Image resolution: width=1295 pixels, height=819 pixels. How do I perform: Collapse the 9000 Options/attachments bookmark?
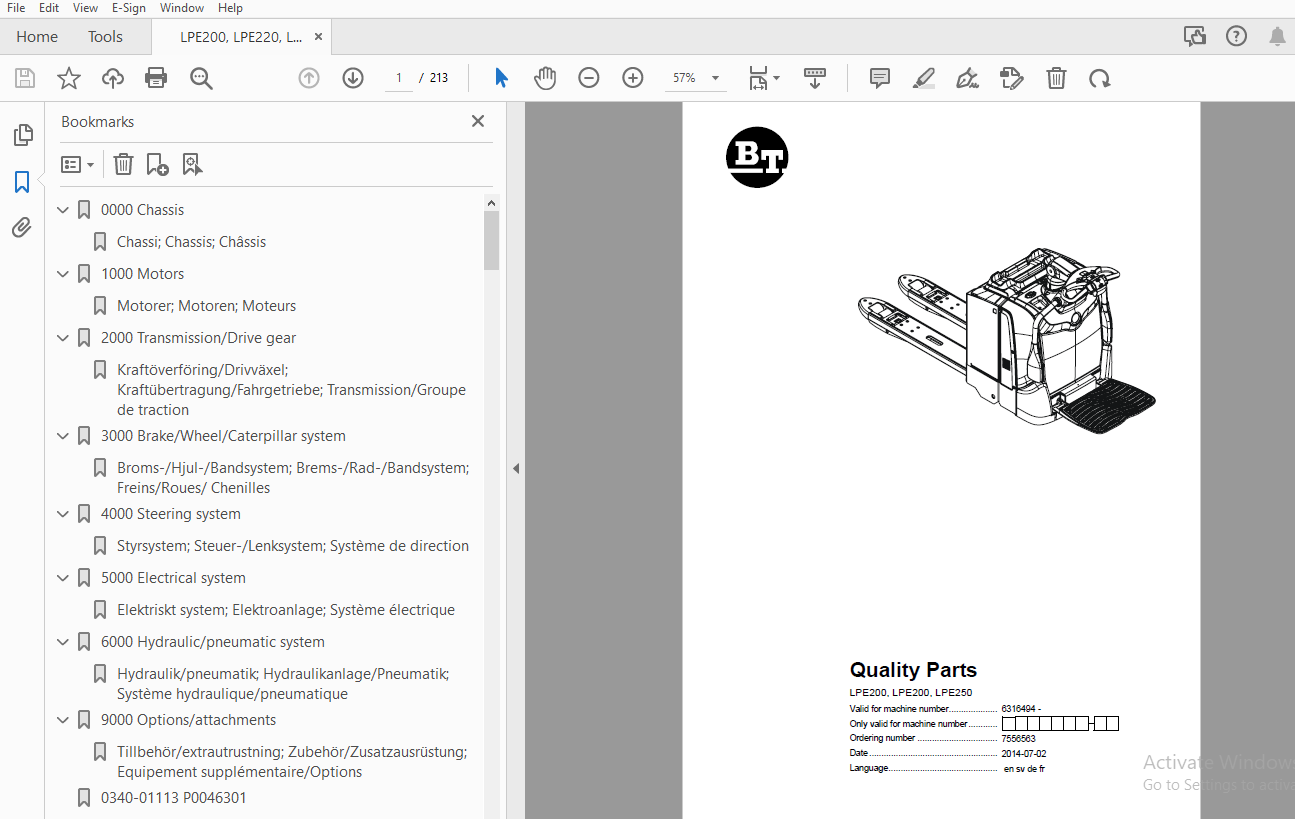click(x=63, y=720)
